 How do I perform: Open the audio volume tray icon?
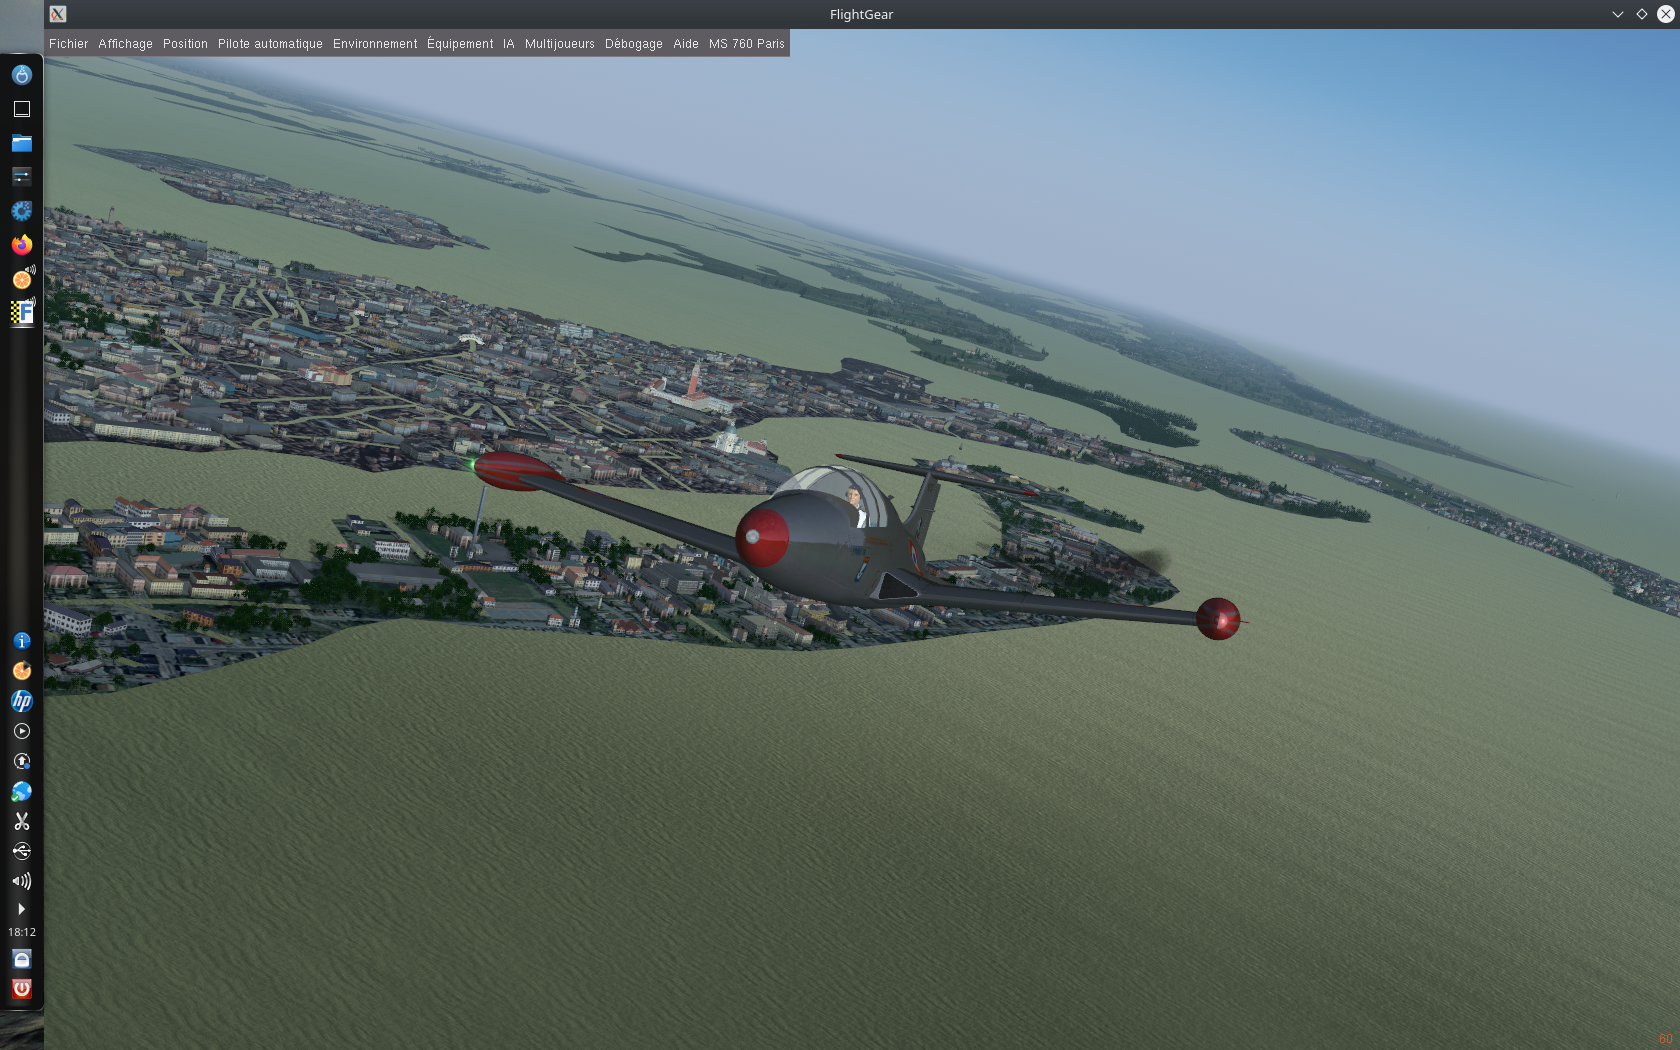[x=21, y=881]
